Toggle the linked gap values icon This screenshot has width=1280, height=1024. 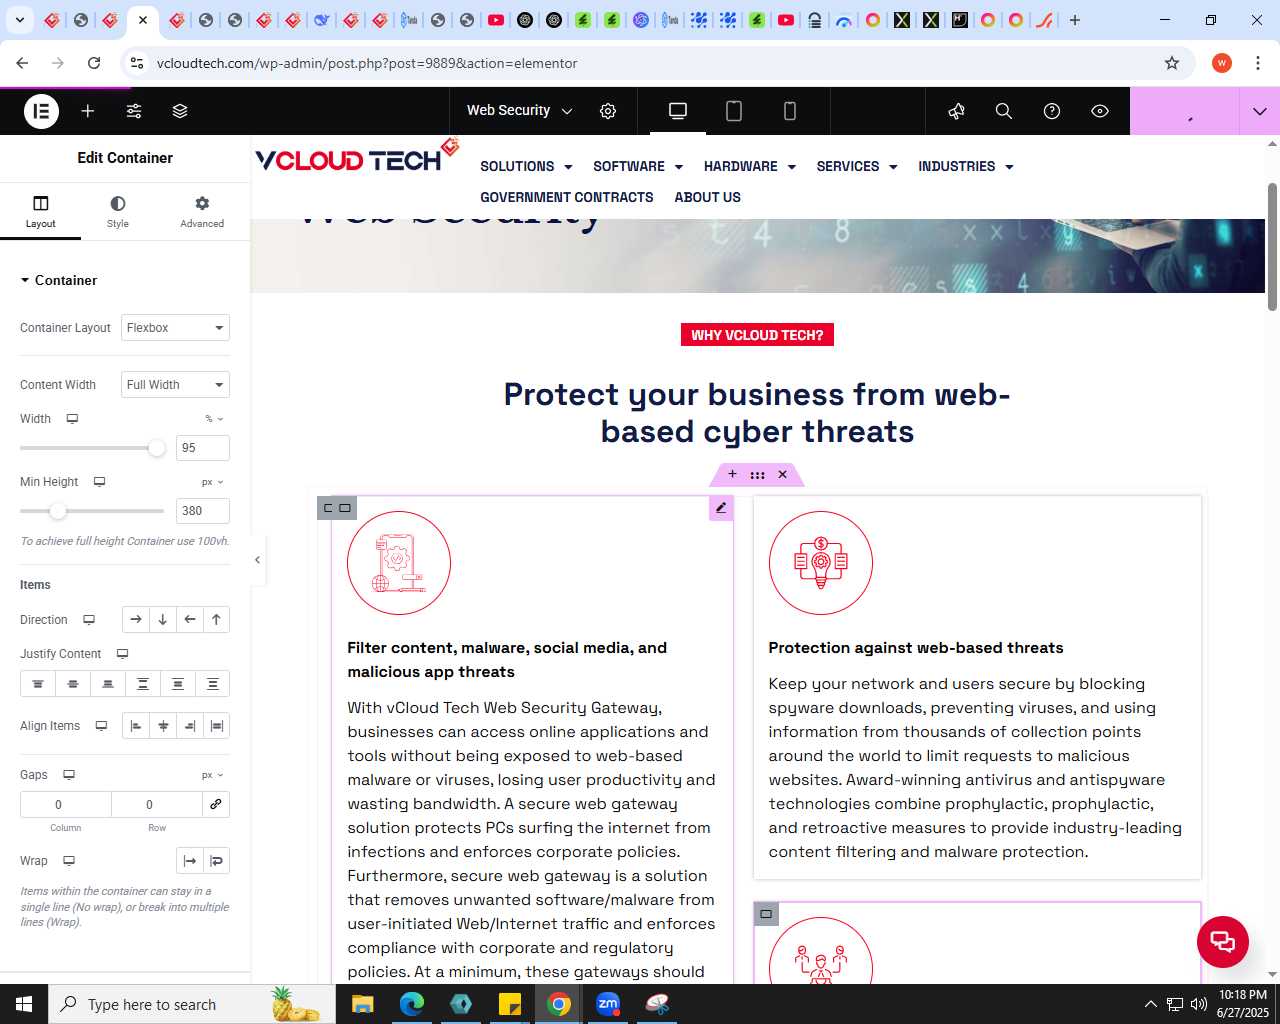pos(215,805)
